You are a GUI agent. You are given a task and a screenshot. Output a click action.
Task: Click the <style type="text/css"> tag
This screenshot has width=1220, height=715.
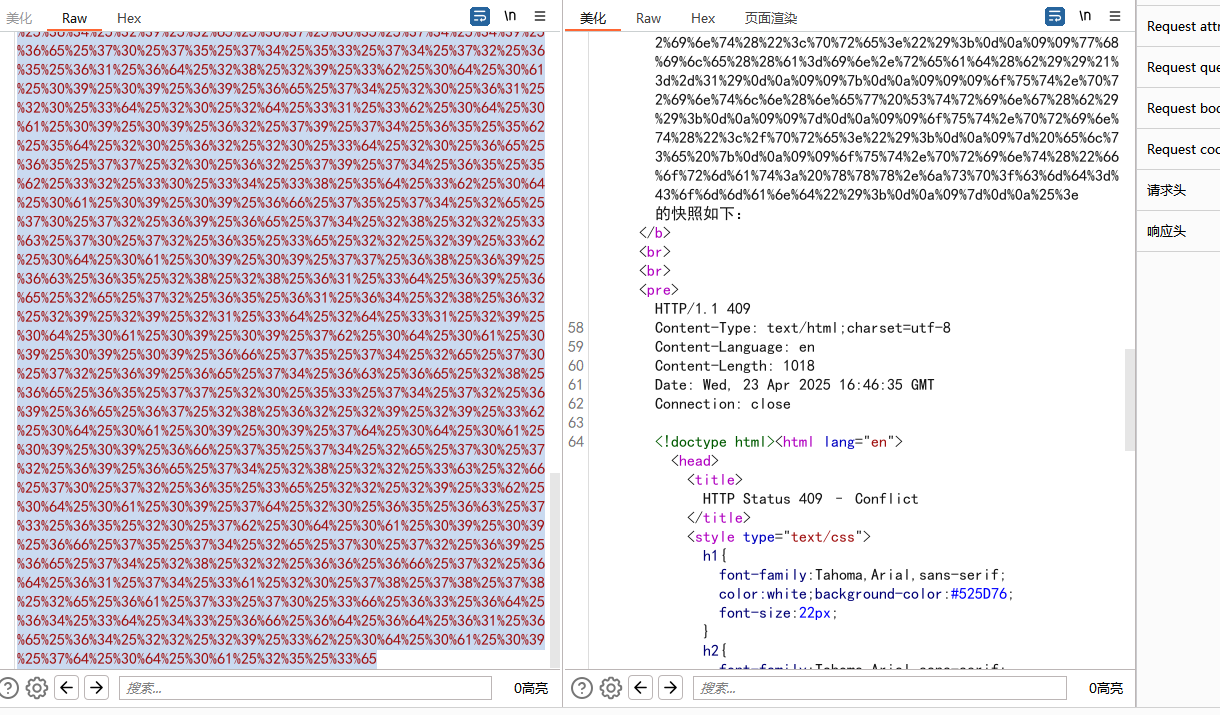pyautogui.click(x=779, y=537)
